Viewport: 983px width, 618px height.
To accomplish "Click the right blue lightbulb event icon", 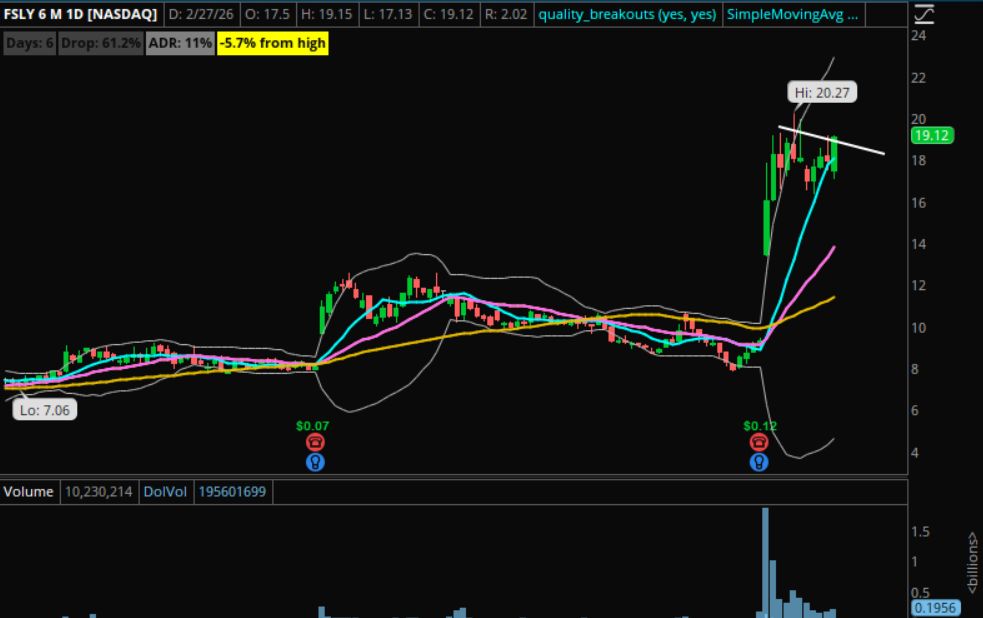I will pyautogui.click(x=759, y=462).
